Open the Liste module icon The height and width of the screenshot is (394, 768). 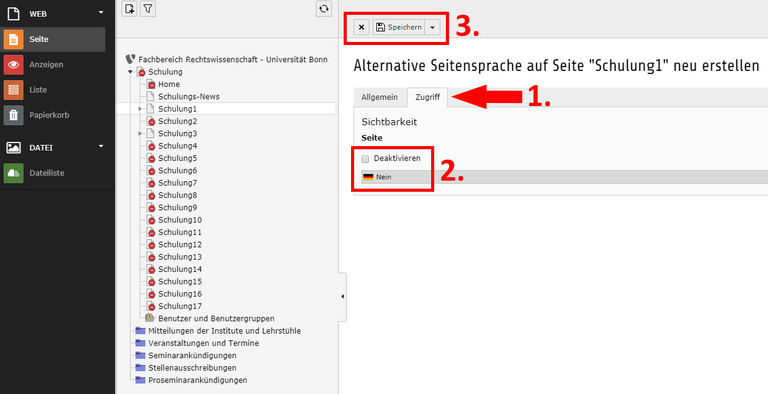13,90
